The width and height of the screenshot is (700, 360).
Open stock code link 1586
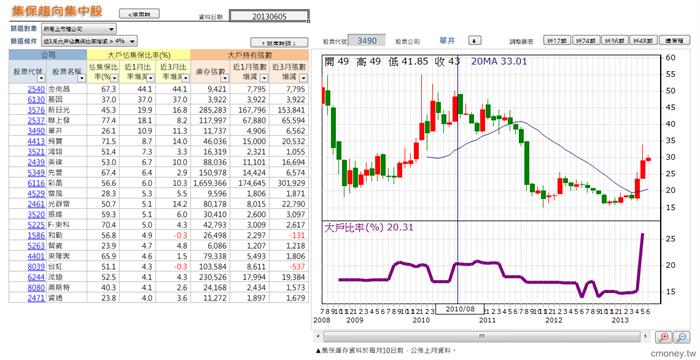coord(36,235)
